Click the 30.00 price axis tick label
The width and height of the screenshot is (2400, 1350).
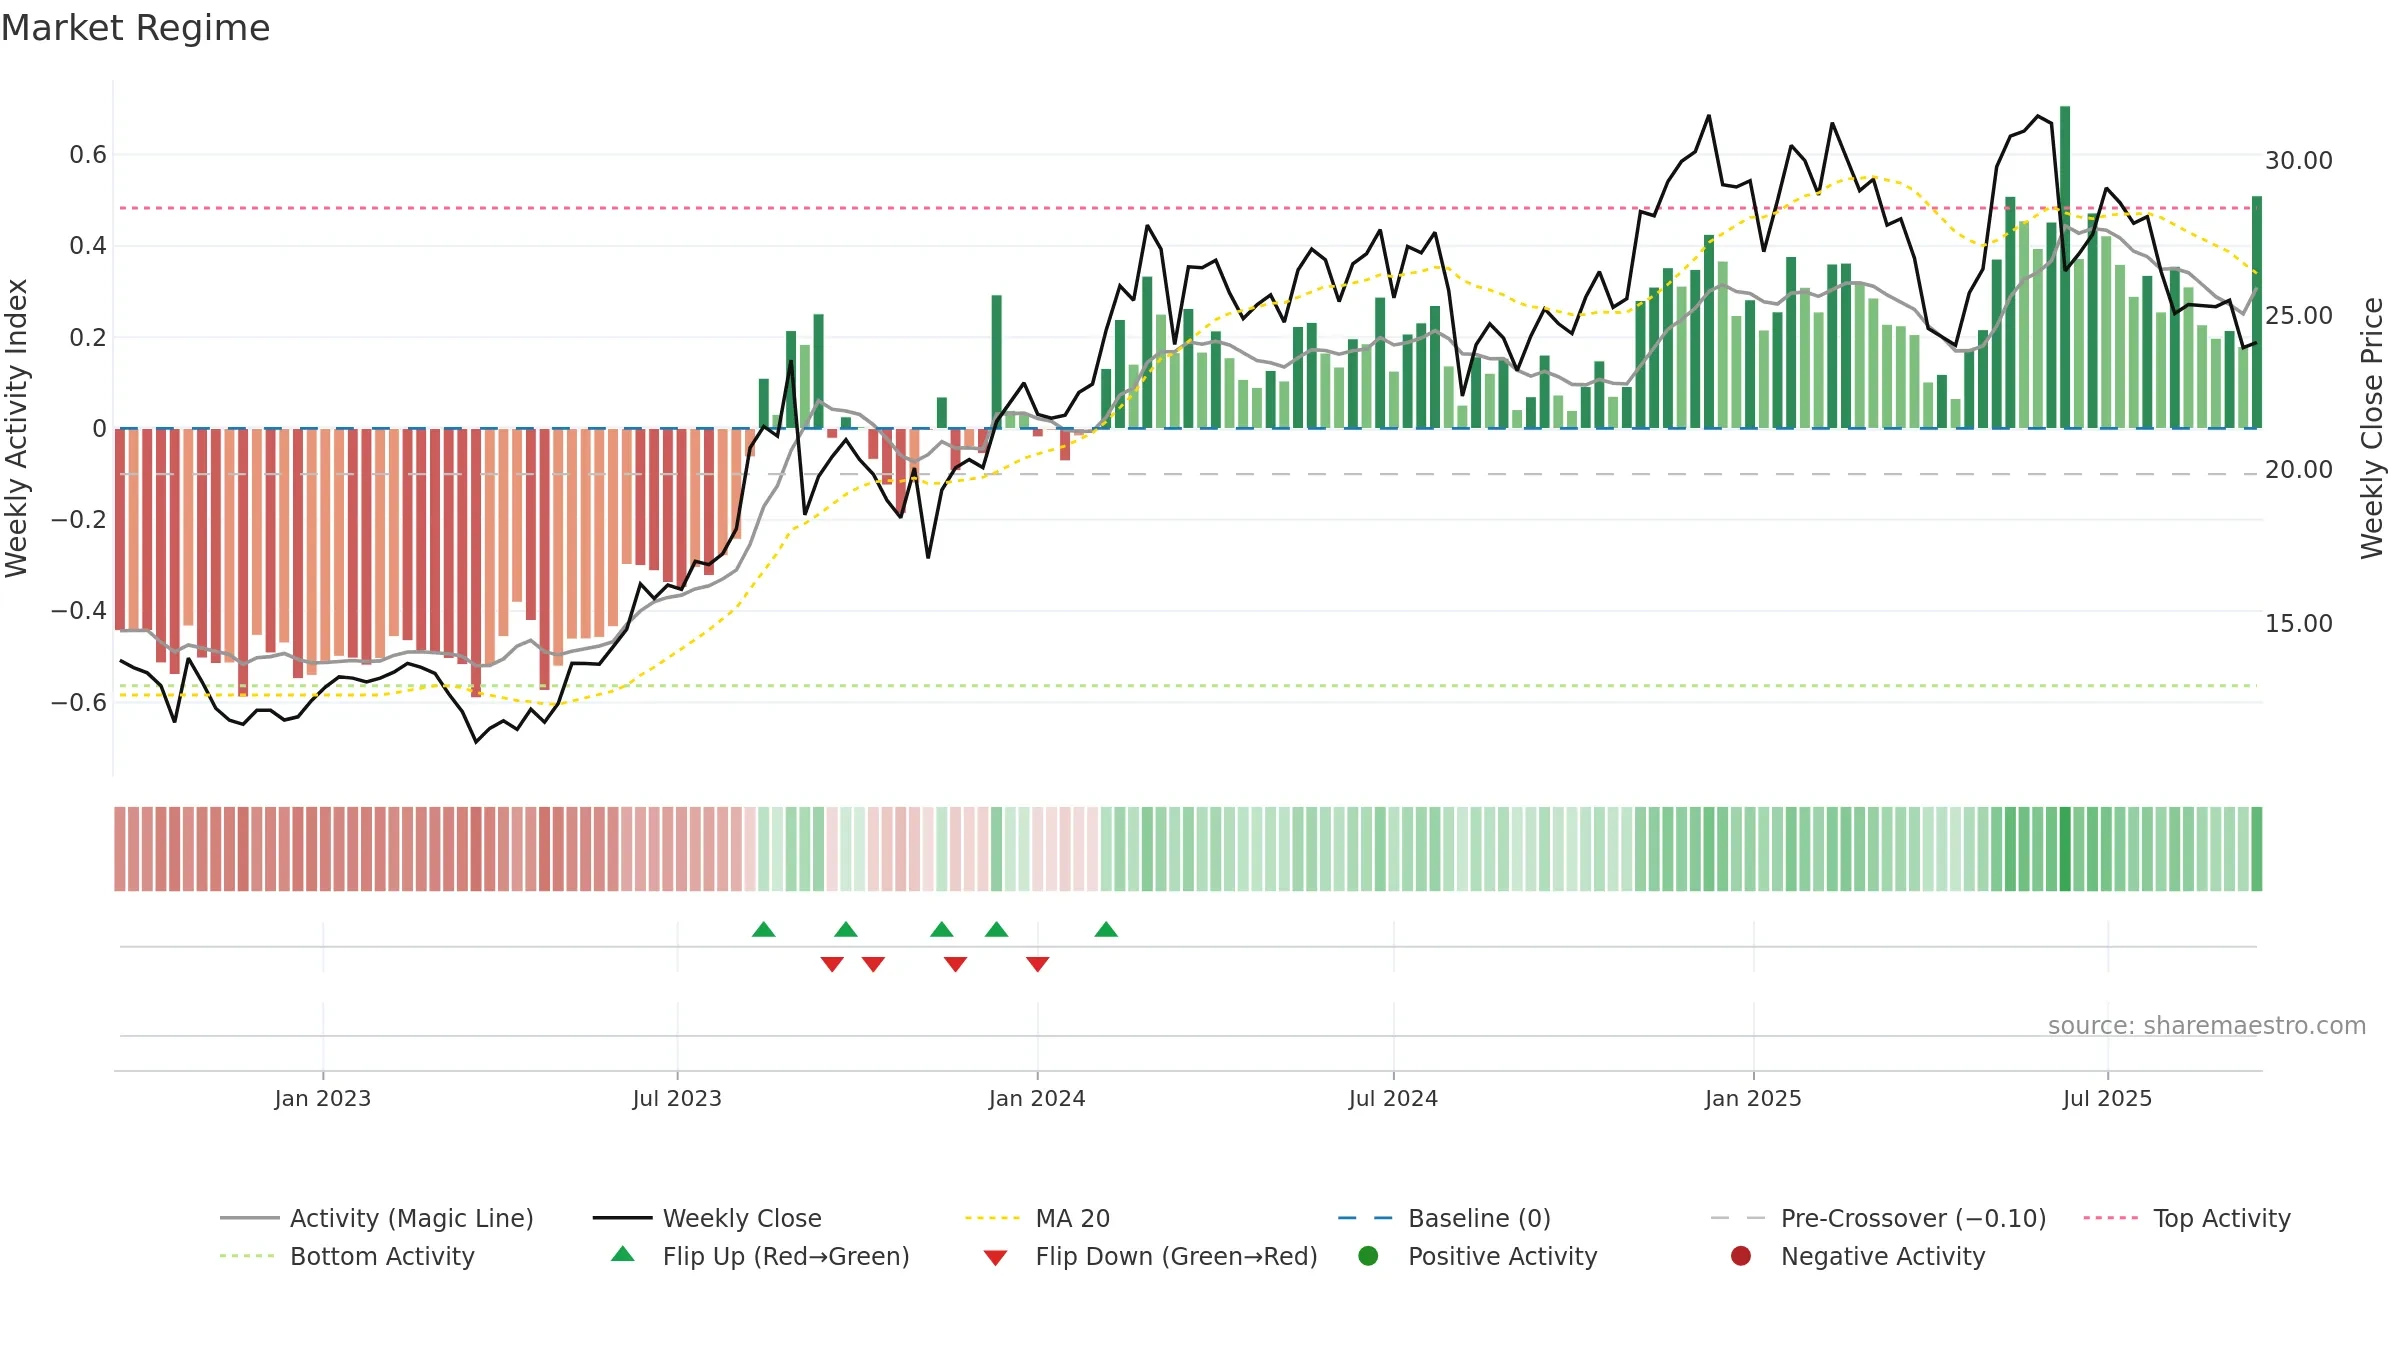pyautogui.click(x=2299, y=161)
